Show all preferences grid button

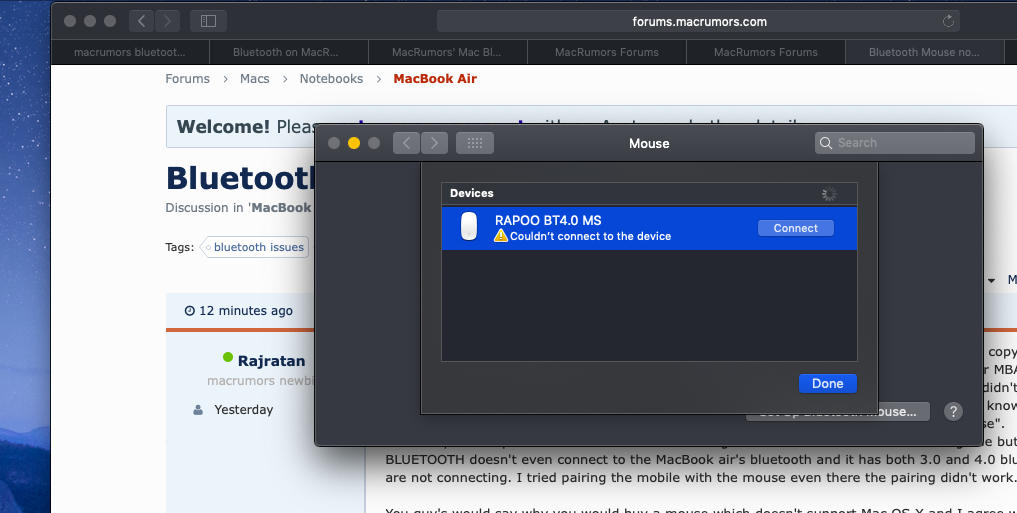pyautogui.click(x=475, y=143)
